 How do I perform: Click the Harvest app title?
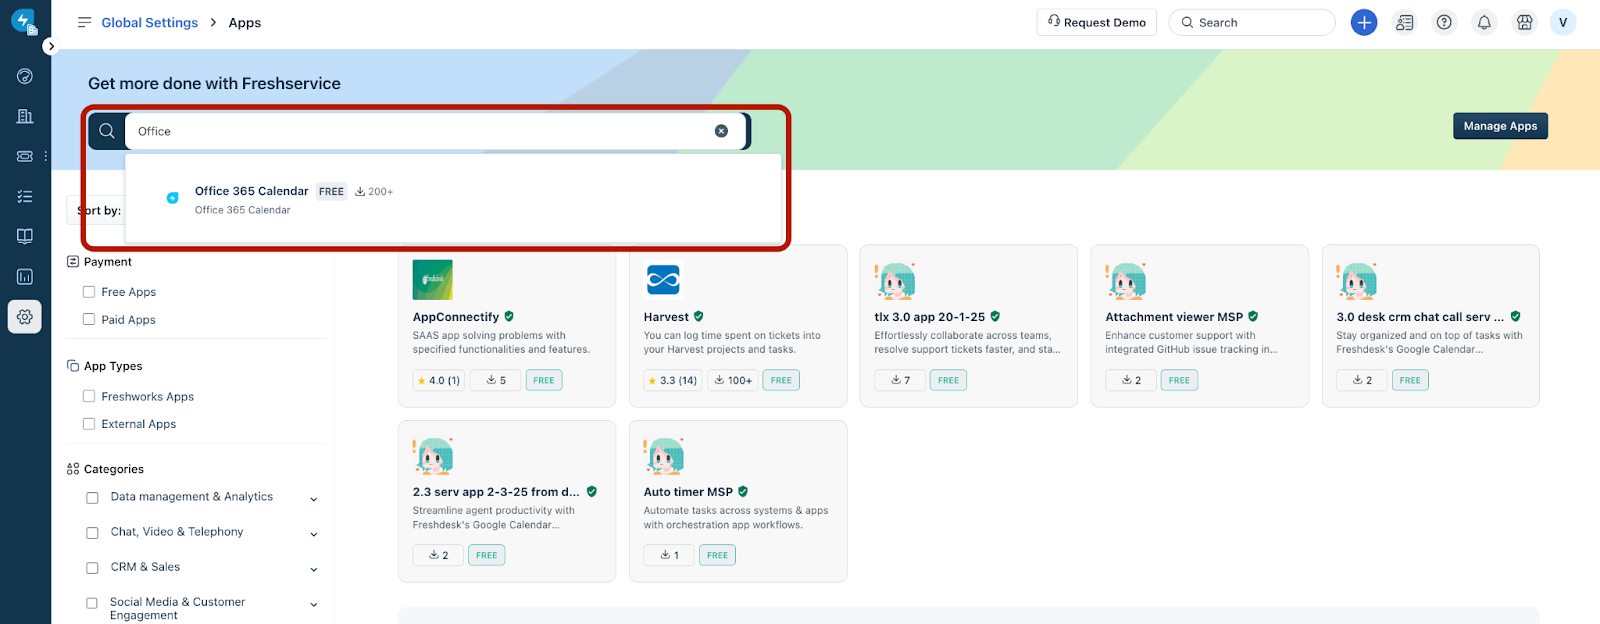(666, 317)
